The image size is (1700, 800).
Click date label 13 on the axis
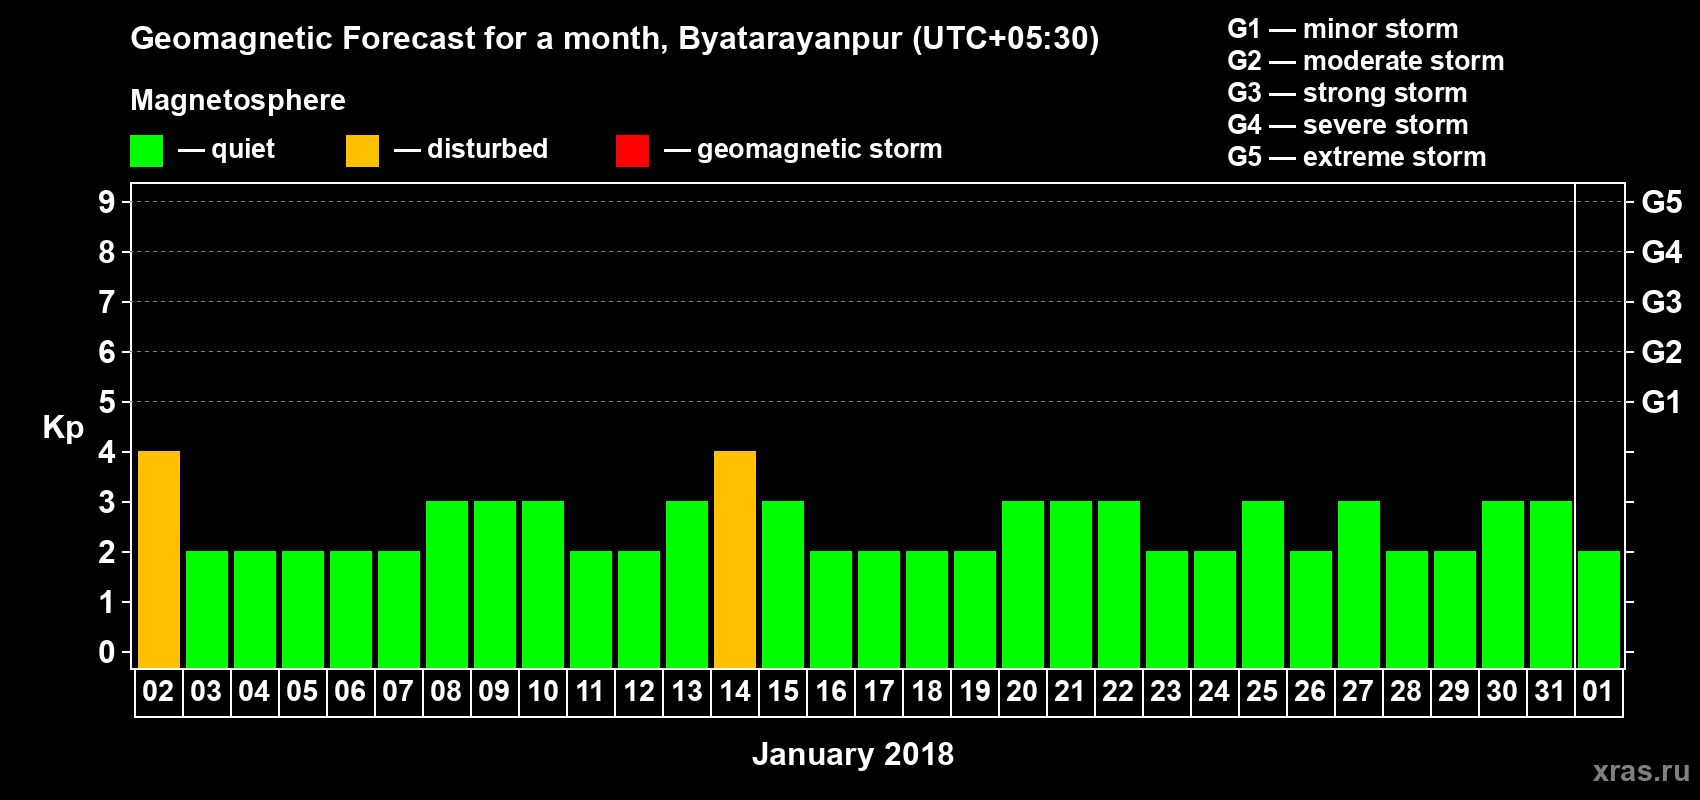(687, 691)
